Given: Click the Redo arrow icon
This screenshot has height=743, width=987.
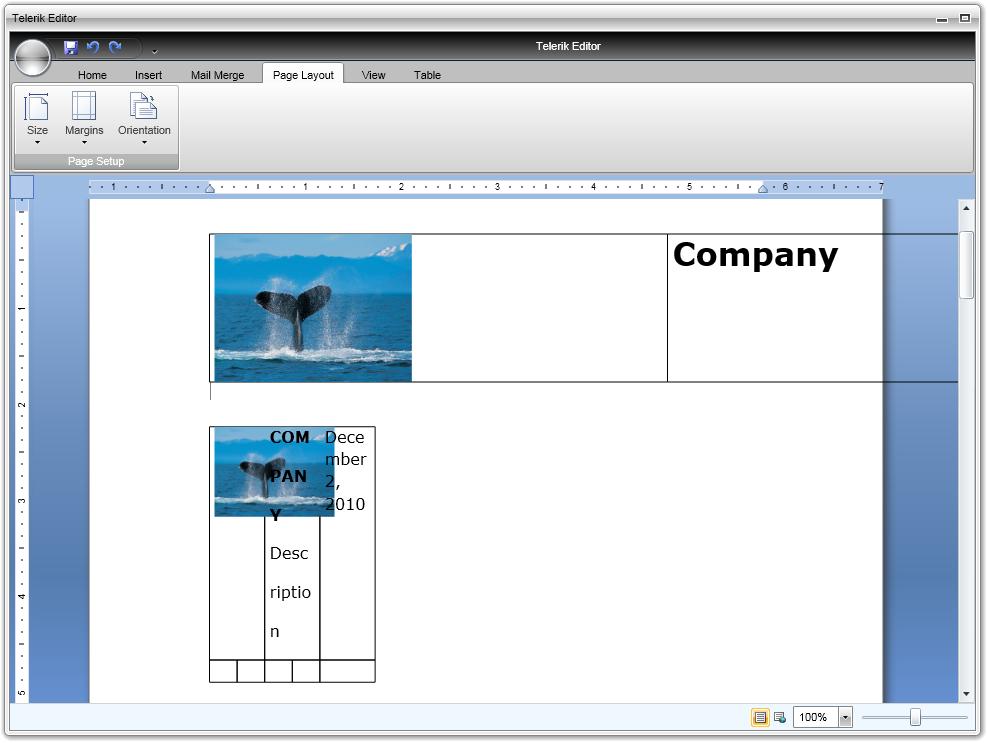Looking at the screenshot, I should (x=115, y=47).
